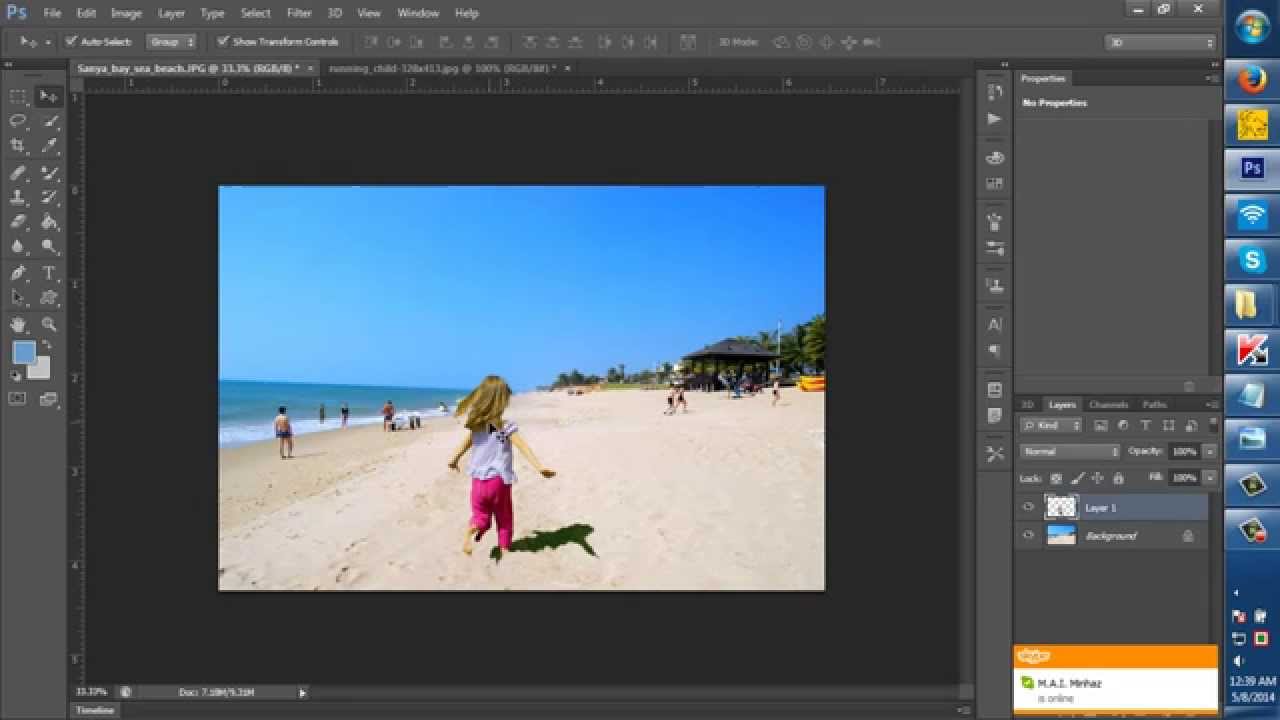Select the Custom Shape tool

click(x=48, y=298)
